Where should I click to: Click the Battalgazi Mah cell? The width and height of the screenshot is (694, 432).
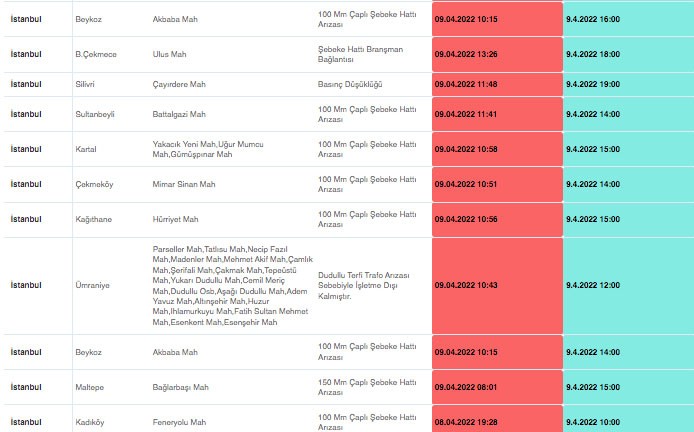179,114
